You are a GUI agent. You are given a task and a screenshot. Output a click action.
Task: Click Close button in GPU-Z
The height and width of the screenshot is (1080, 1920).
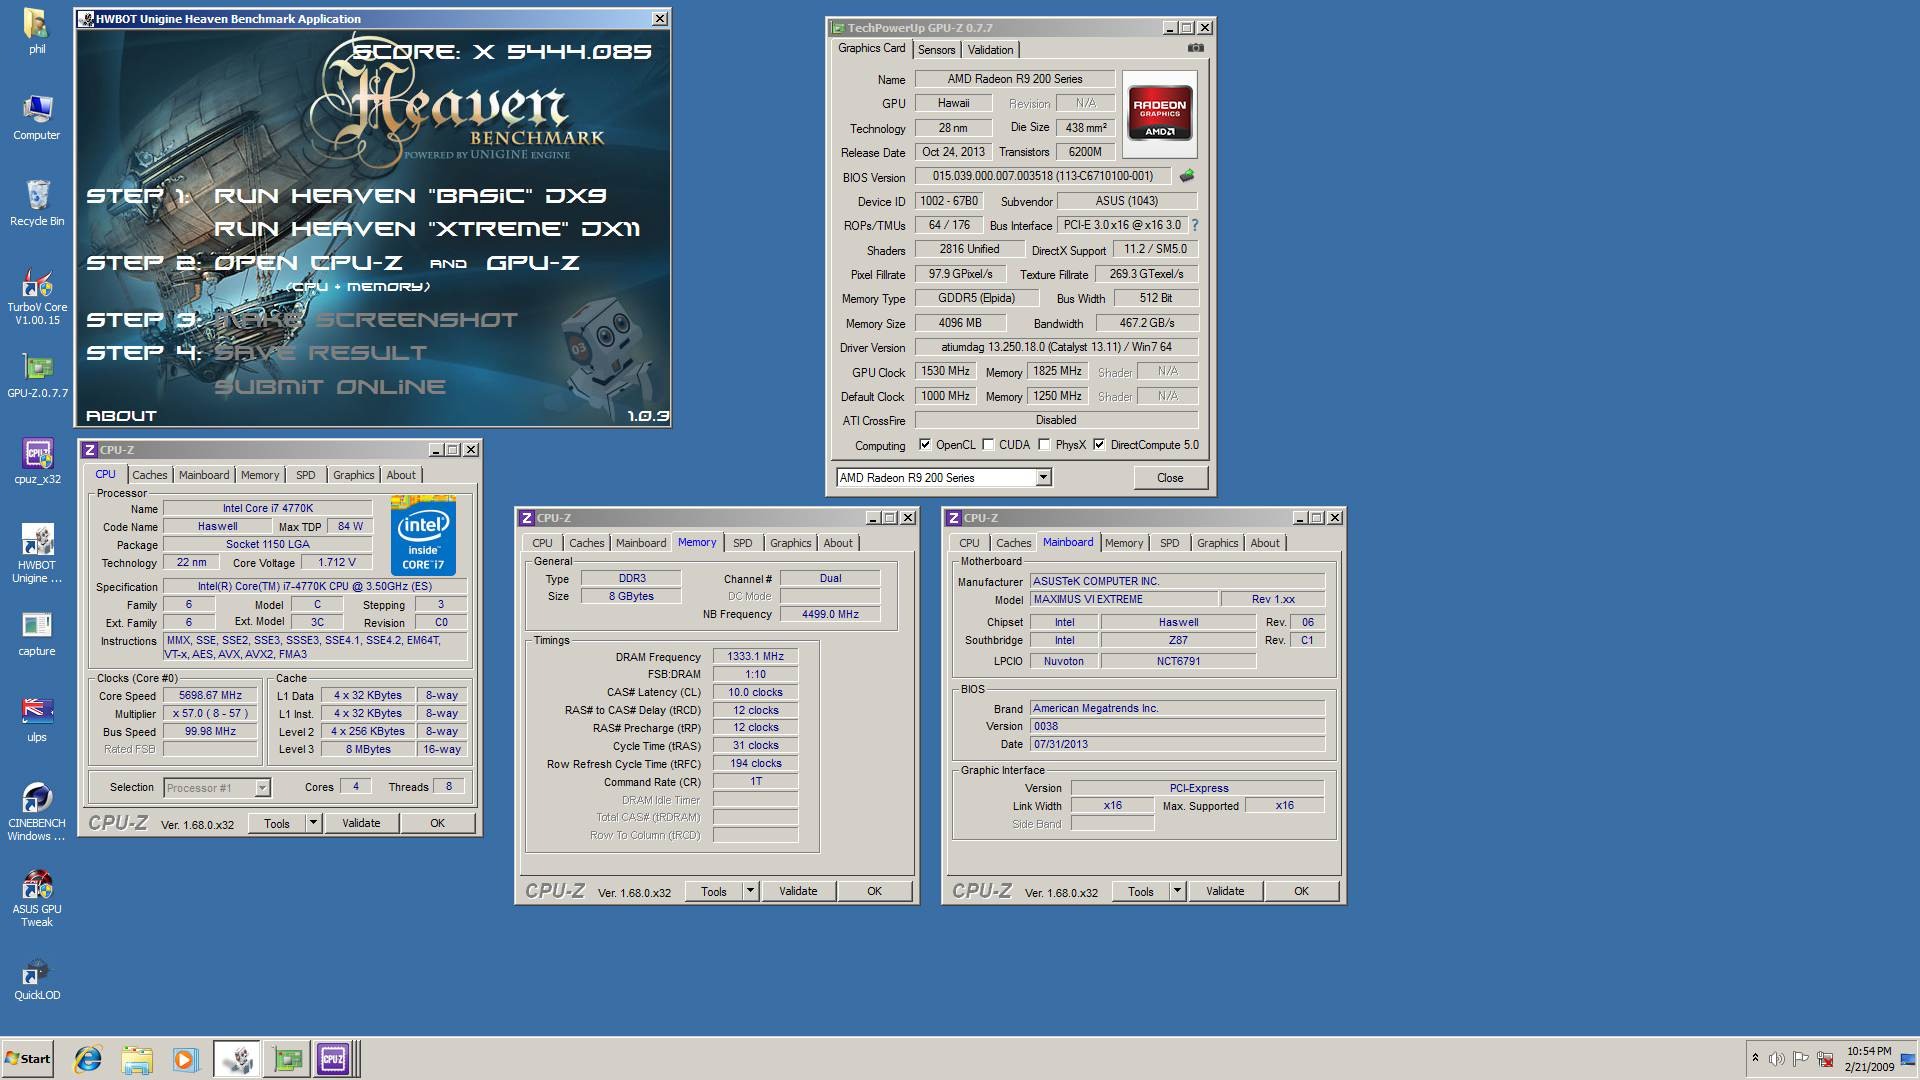(x=1170, y=478)
